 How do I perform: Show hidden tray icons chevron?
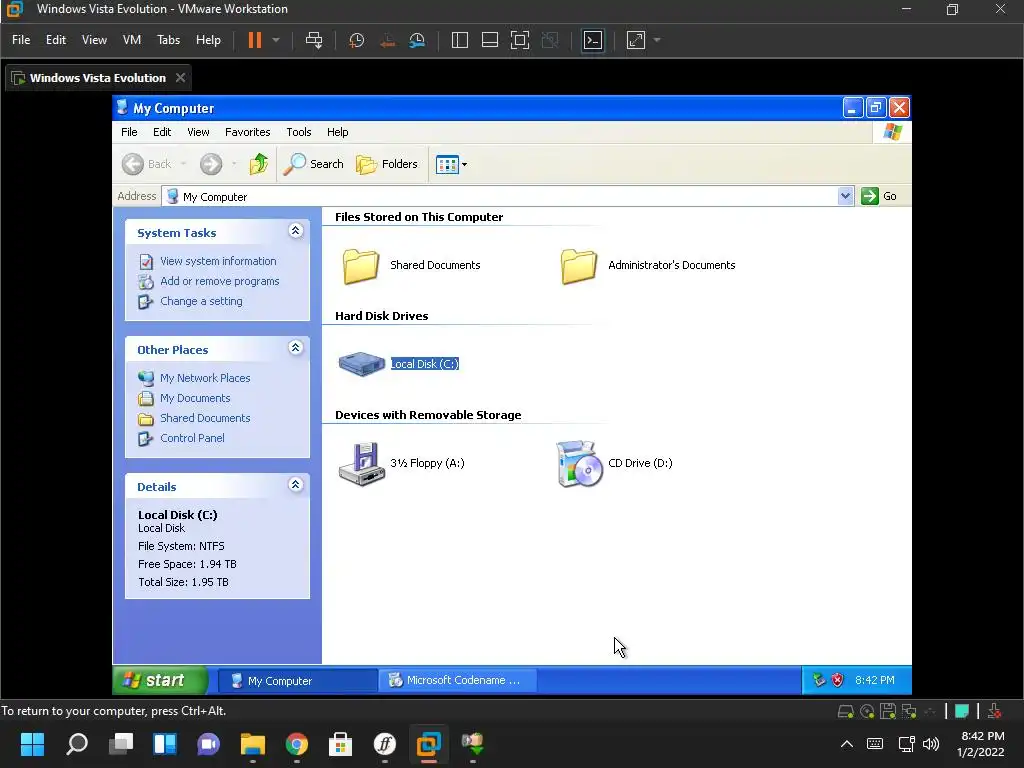[846, 744]
